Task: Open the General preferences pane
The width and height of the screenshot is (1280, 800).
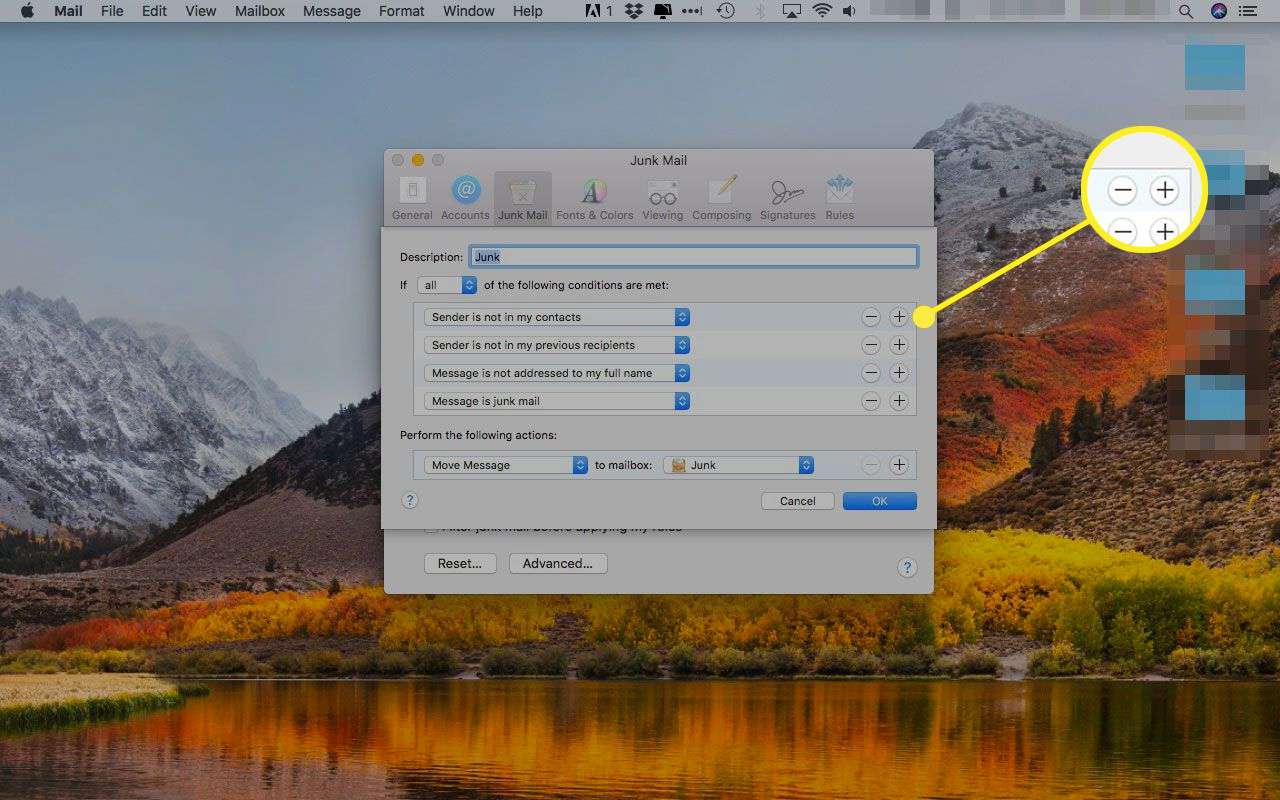Action: tap(412, 197)
